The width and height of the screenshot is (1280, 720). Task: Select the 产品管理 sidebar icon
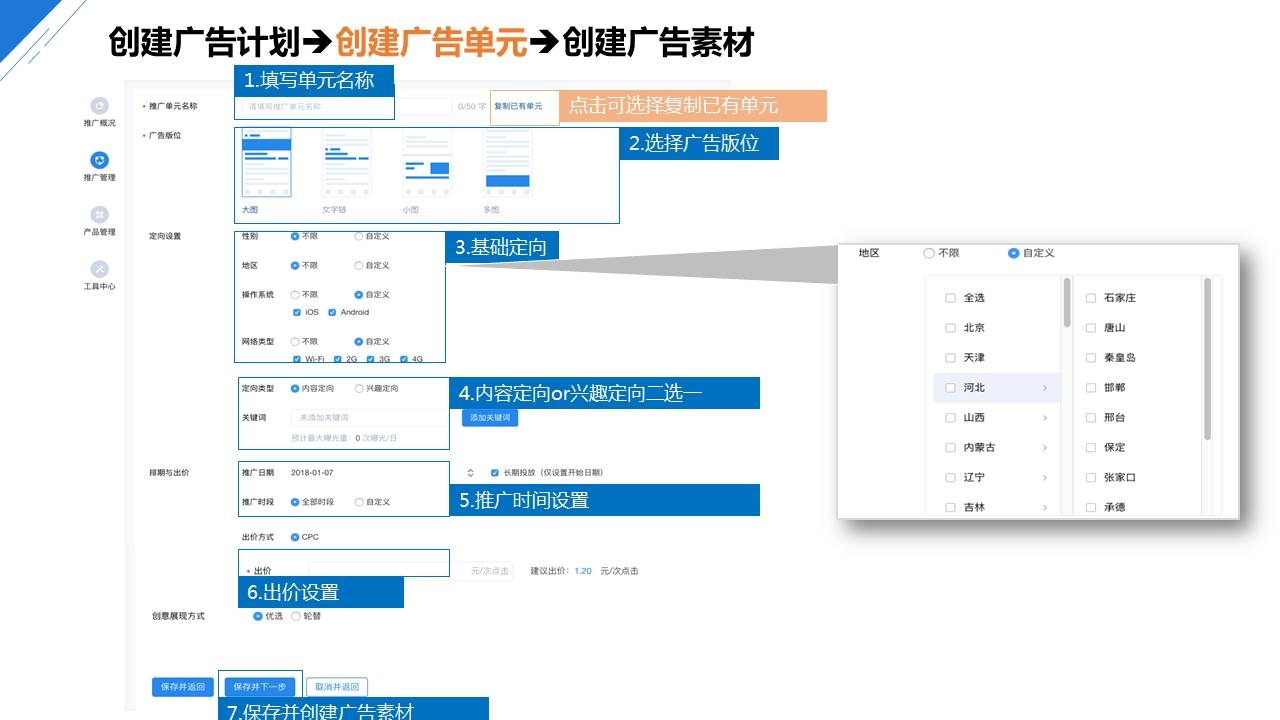pos(99,215)
